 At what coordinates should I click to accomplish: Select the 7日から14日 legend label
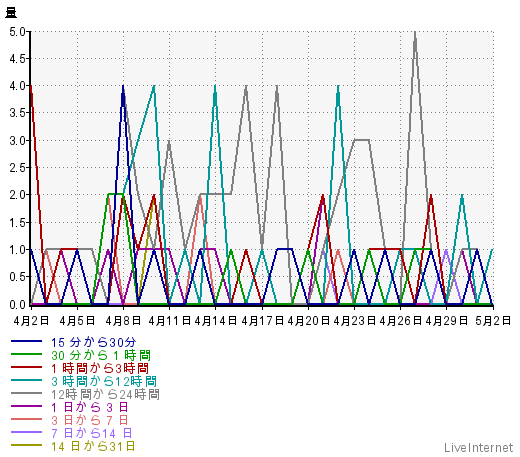tap(92, 433)
